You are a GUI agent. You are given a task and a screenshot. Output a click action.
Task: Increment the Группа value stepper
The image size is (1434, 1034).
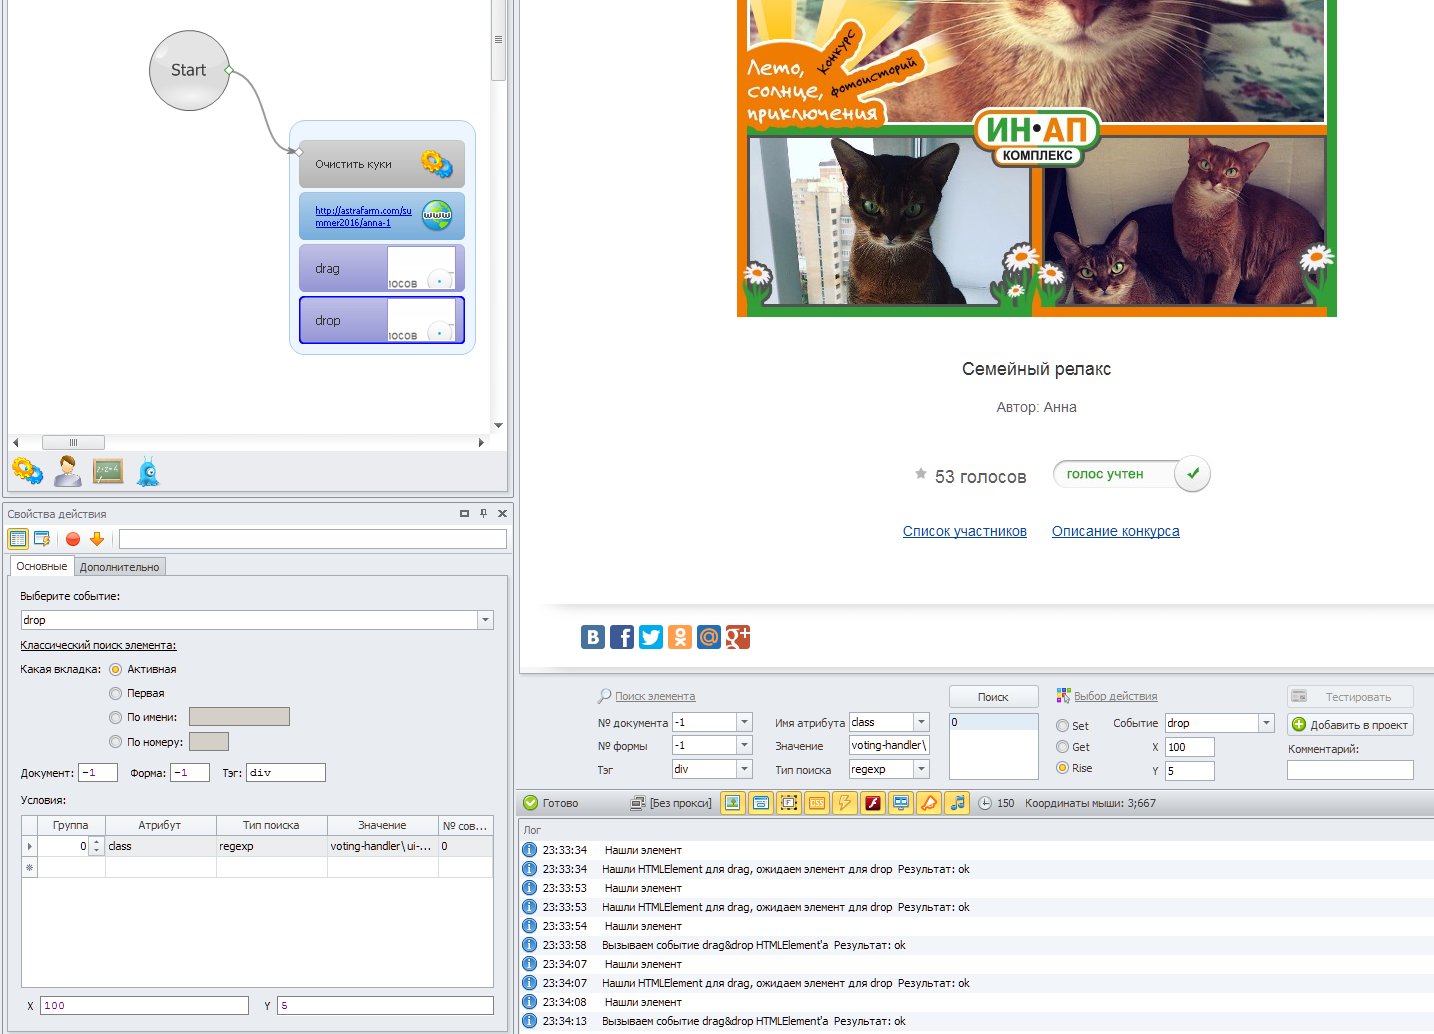point(97,842)
